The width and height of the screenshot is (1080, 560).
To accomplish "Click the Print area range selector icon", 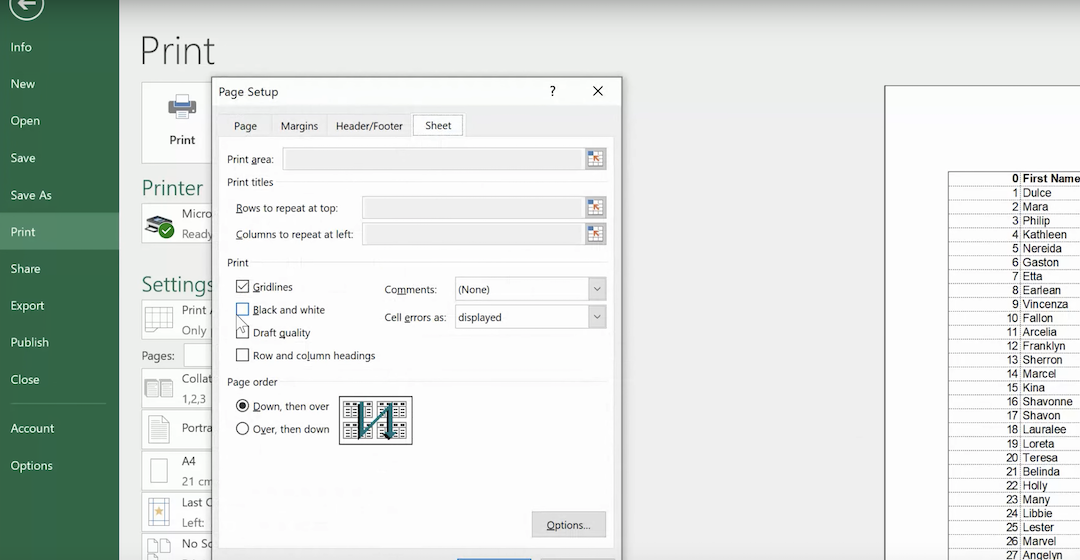I will coord(596,159).
